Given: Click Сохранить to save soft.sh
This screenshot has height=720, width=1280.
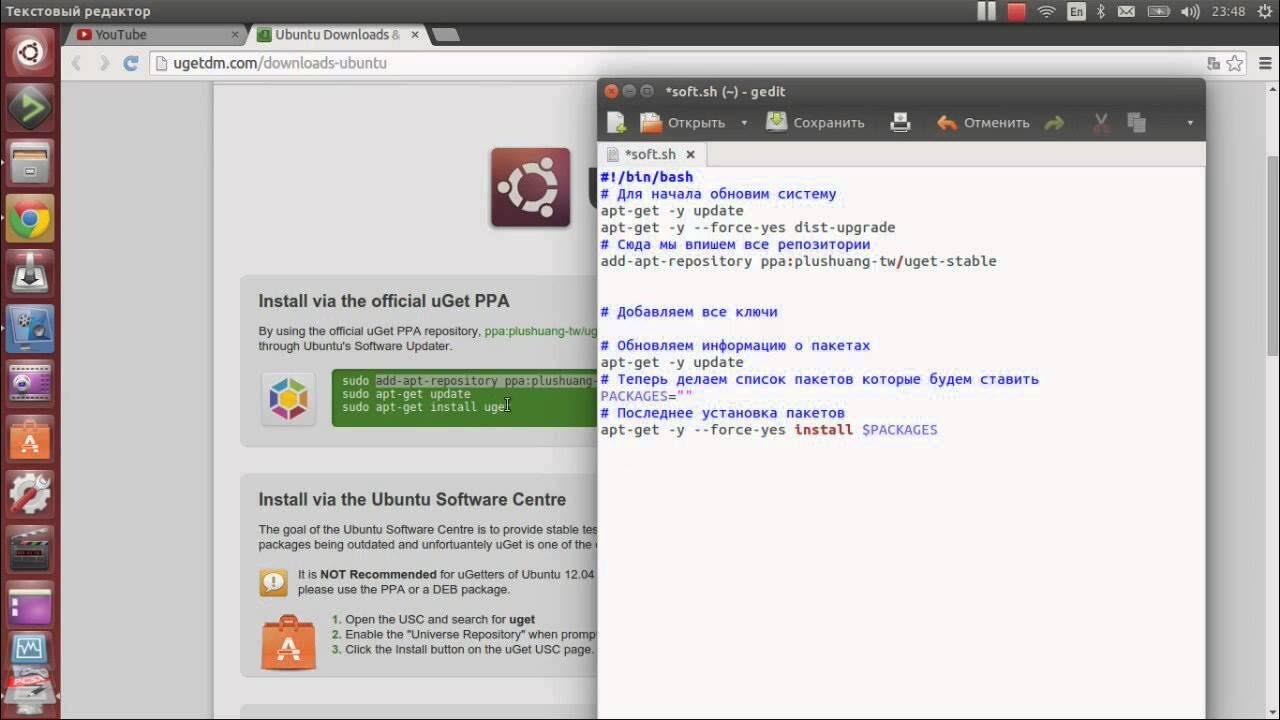Looking at the screenshot, I should coord(815,123).
